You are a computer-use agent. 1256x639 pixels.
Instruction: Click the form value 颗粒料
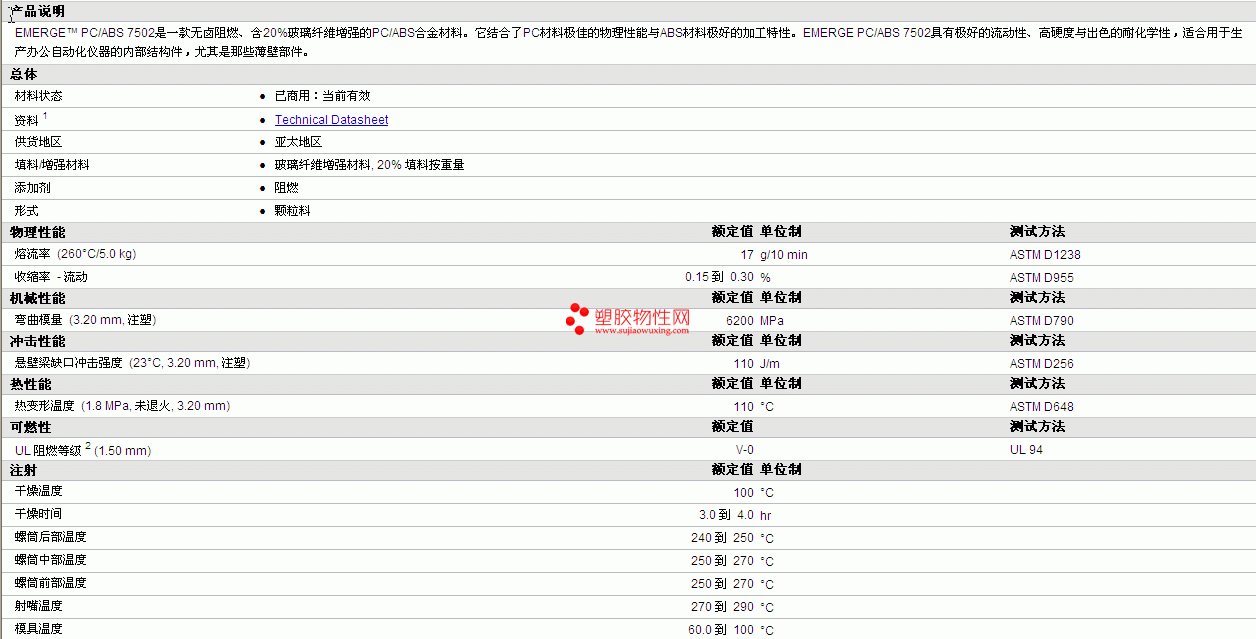coord(292,211)
